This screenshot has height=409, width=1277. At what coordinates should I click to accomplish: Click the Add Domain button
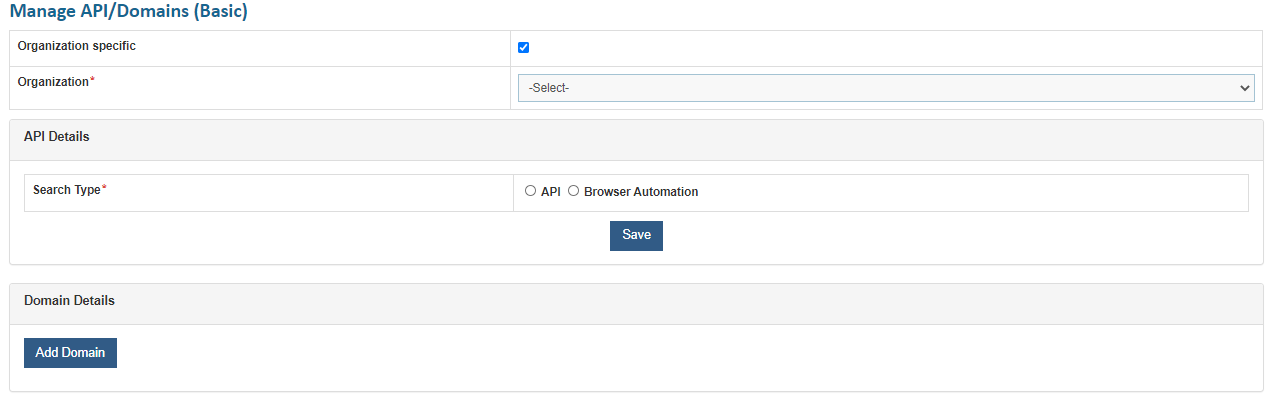click(x=70, y=352)
